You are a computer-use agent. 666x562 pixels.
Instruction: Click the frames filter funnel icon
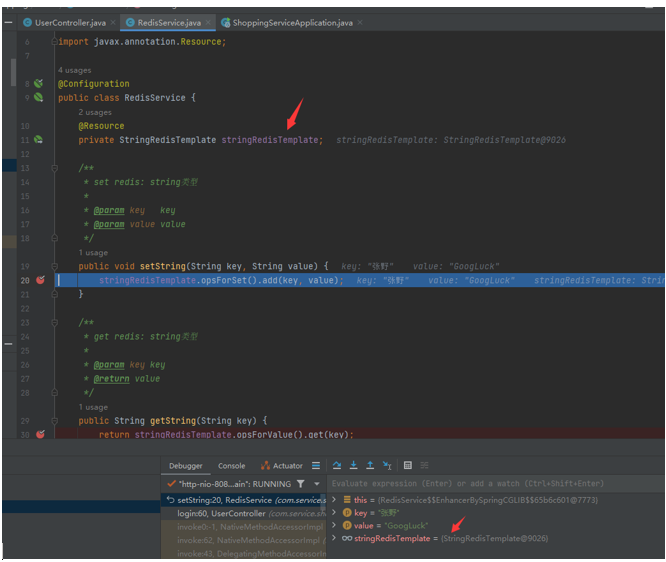coord(301,484)
